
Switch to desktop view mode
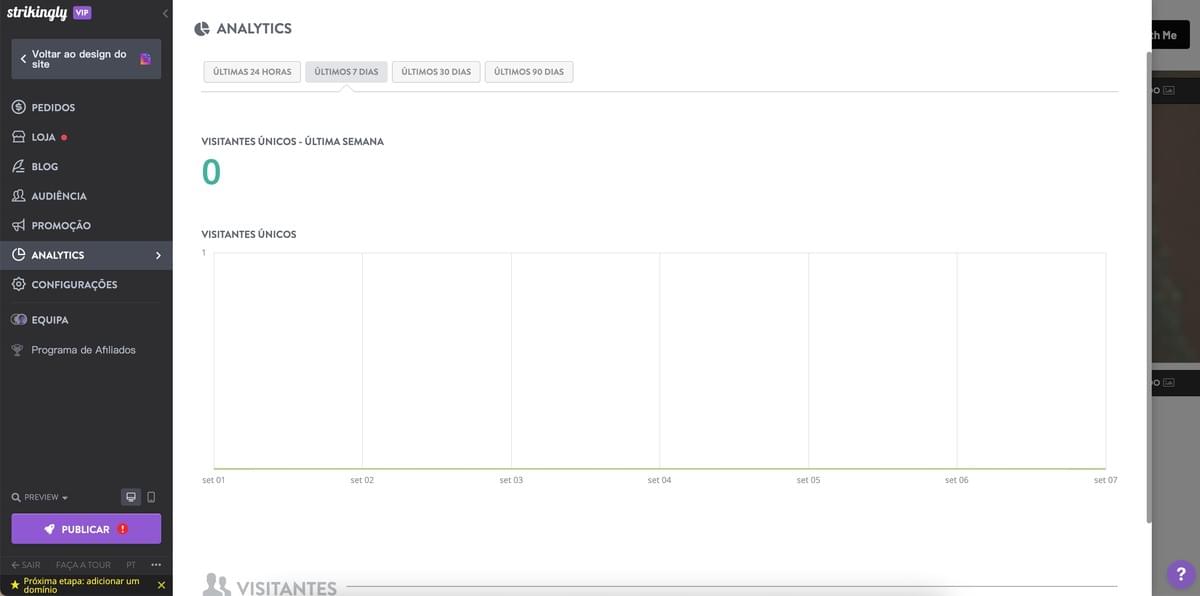click(x=131, y=497)
